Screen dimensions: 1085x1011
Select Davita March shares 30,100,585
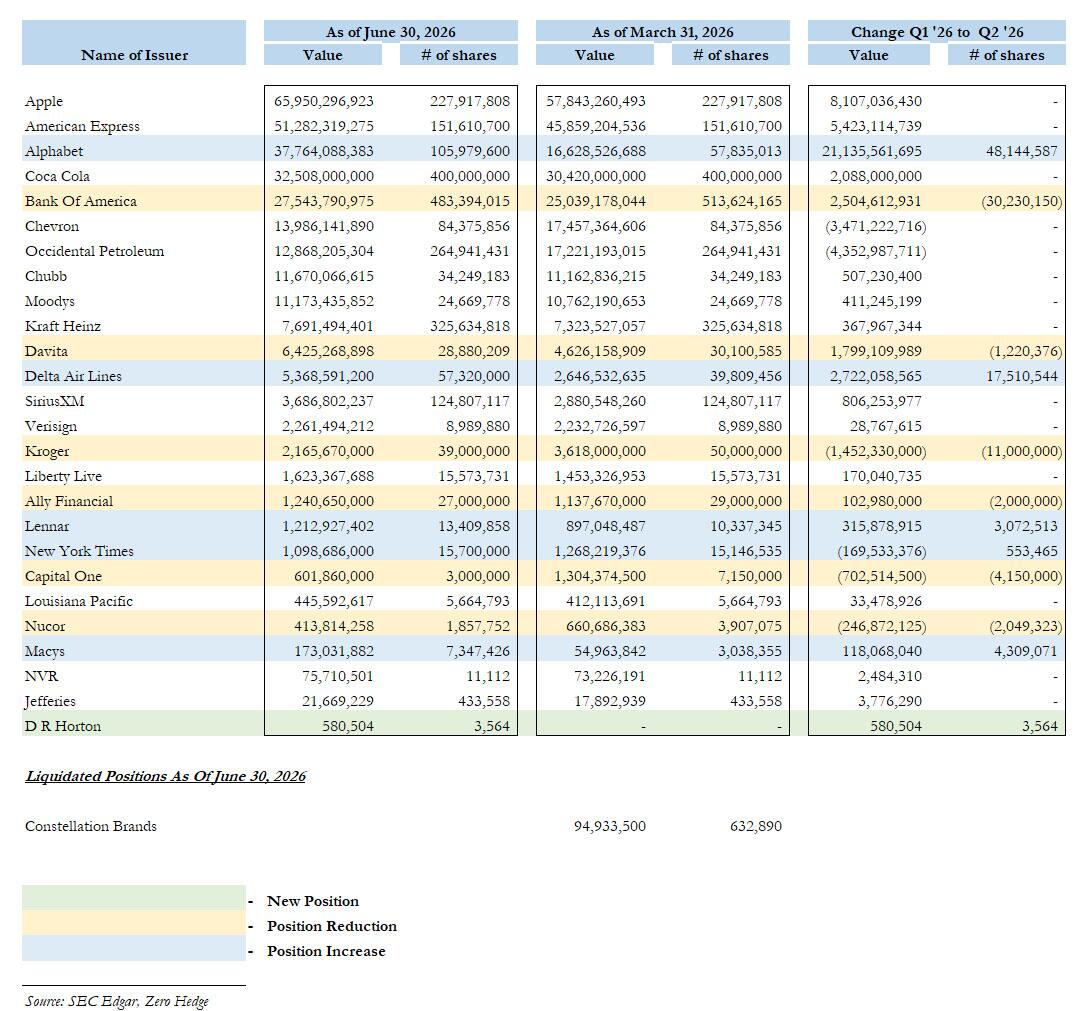coord(746,352)
